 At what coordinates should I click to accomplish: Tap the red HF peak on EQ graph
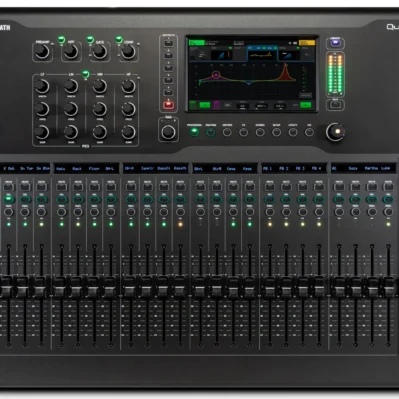(x=285, y=72)
